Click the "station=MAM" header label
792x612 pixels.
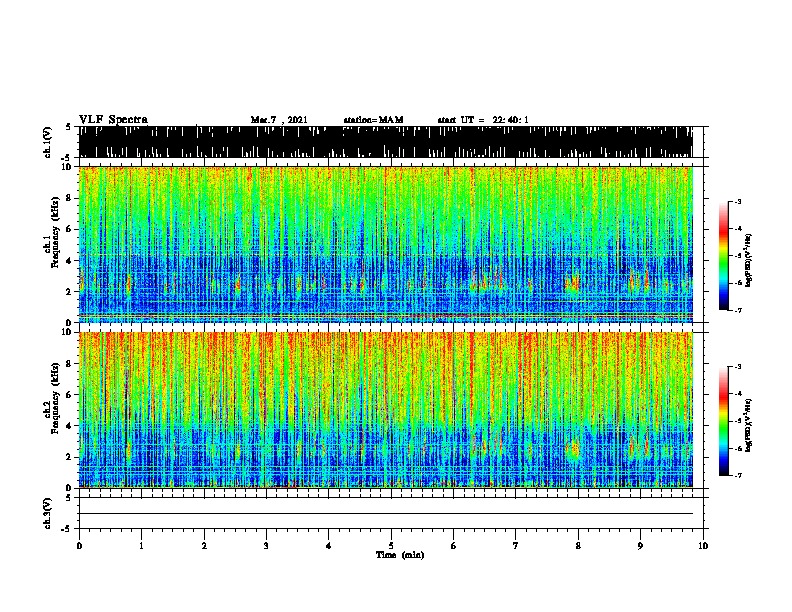coord(373,120)
